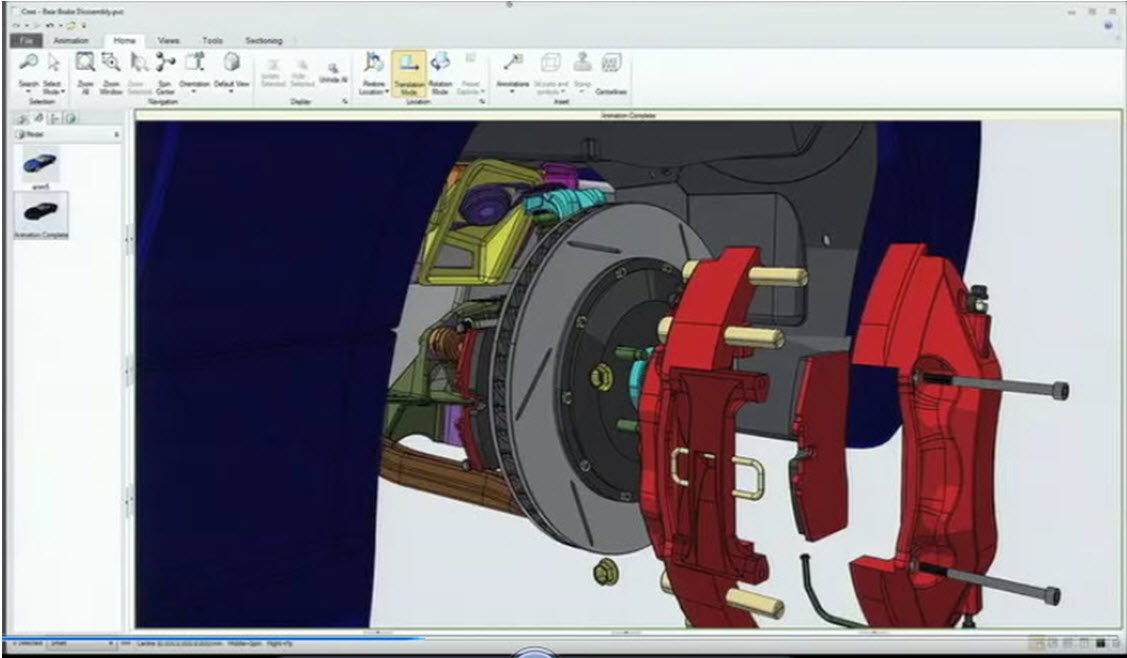Click the Default View cube icon

point(231,63)
